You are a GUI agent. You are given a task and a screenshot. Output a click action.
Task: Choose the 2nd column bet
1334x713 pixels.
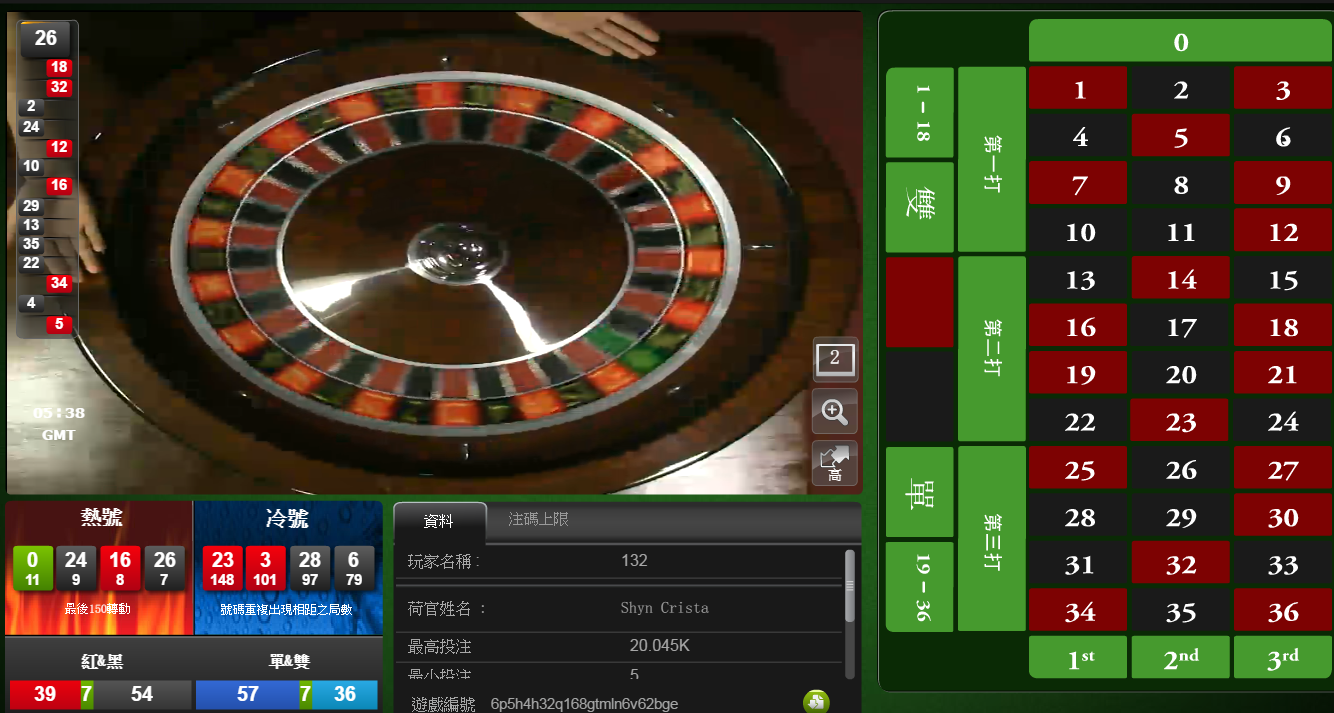[x=1181, y=657]
